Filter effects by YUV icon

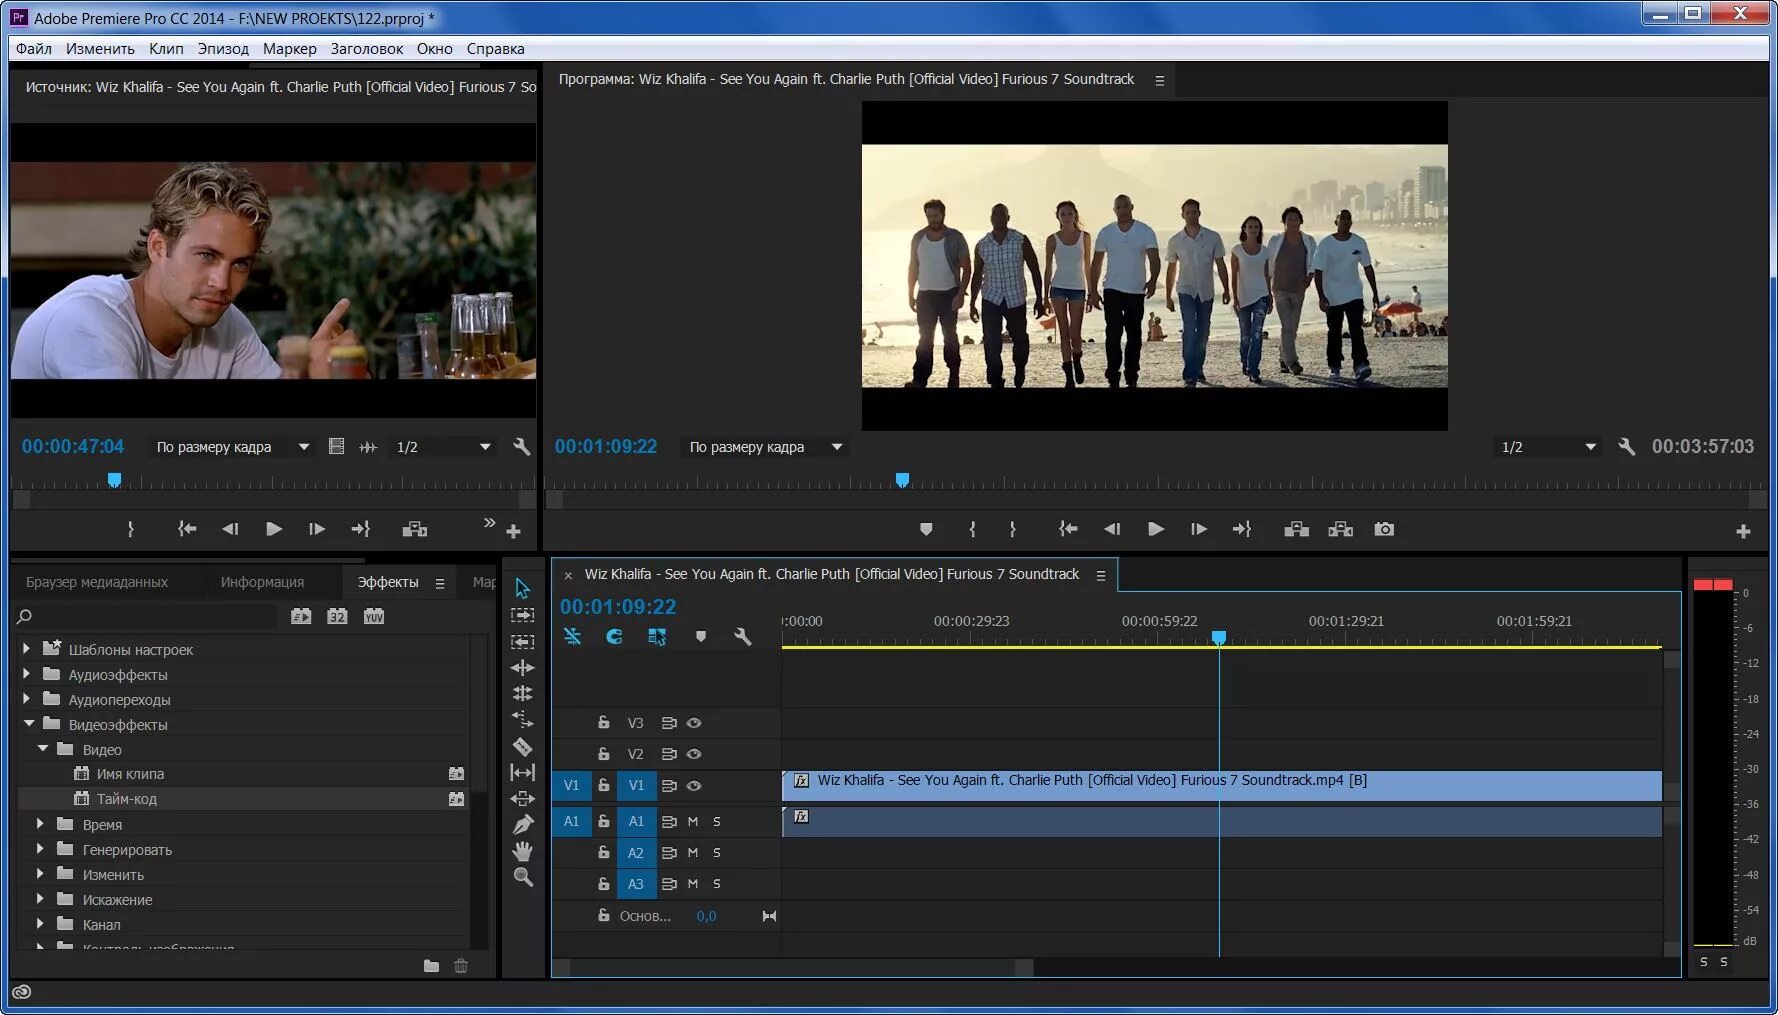(373, 616)
